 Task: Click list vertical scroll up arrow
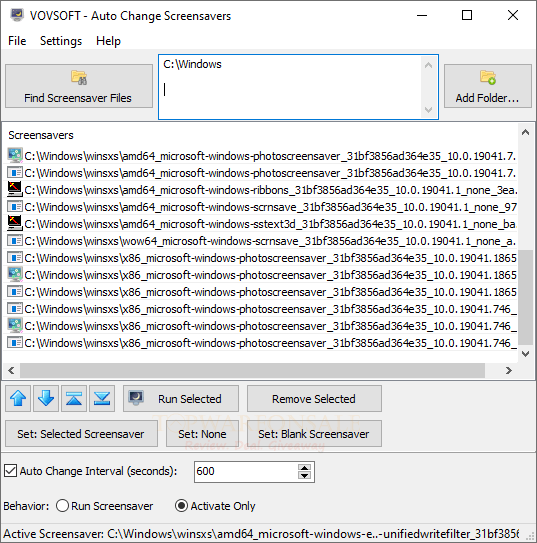tap(526, 132)
